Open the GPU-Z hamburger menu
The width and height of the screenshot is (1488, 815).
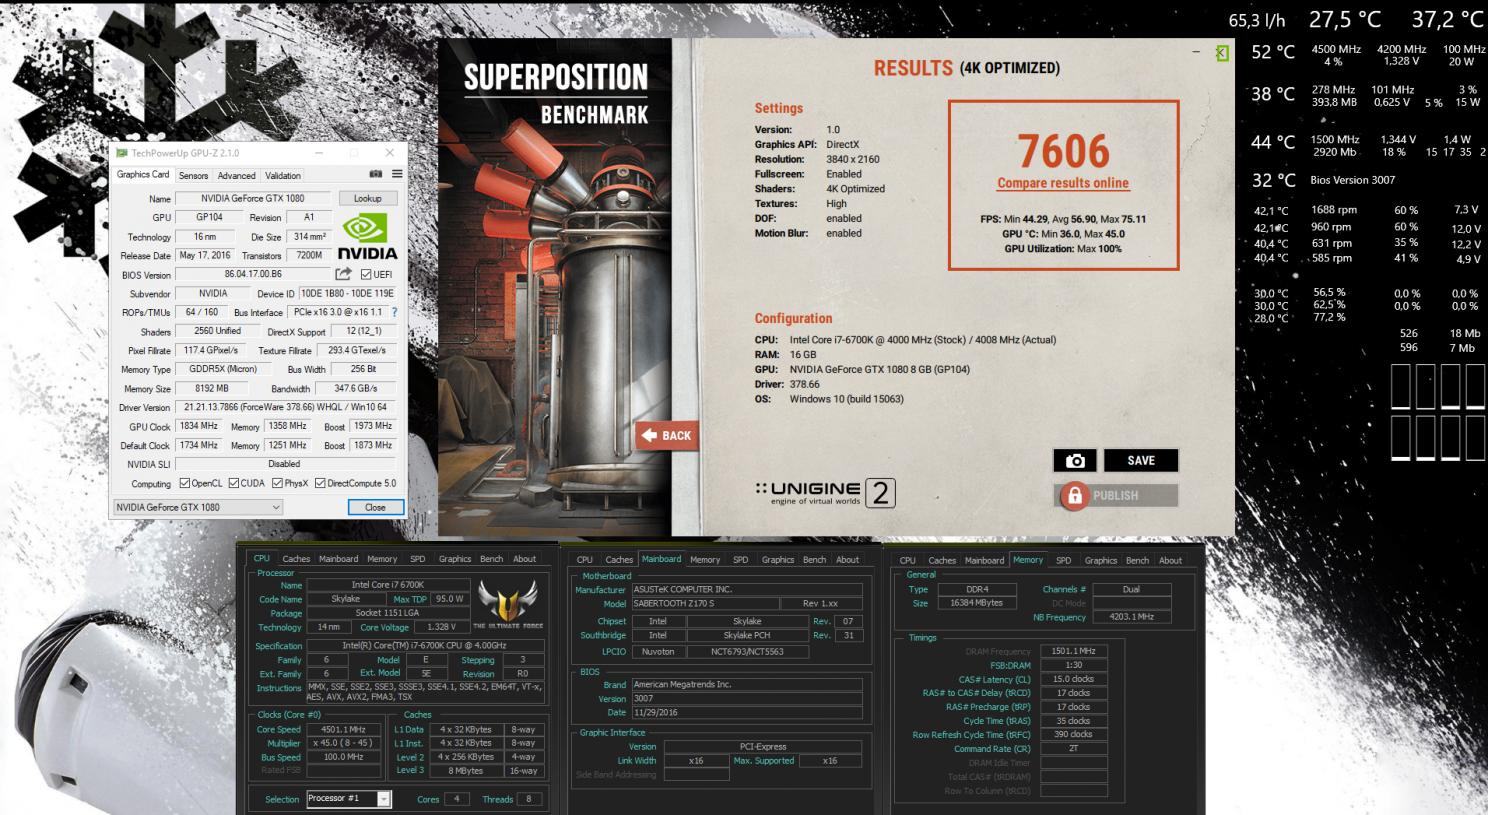397,175
